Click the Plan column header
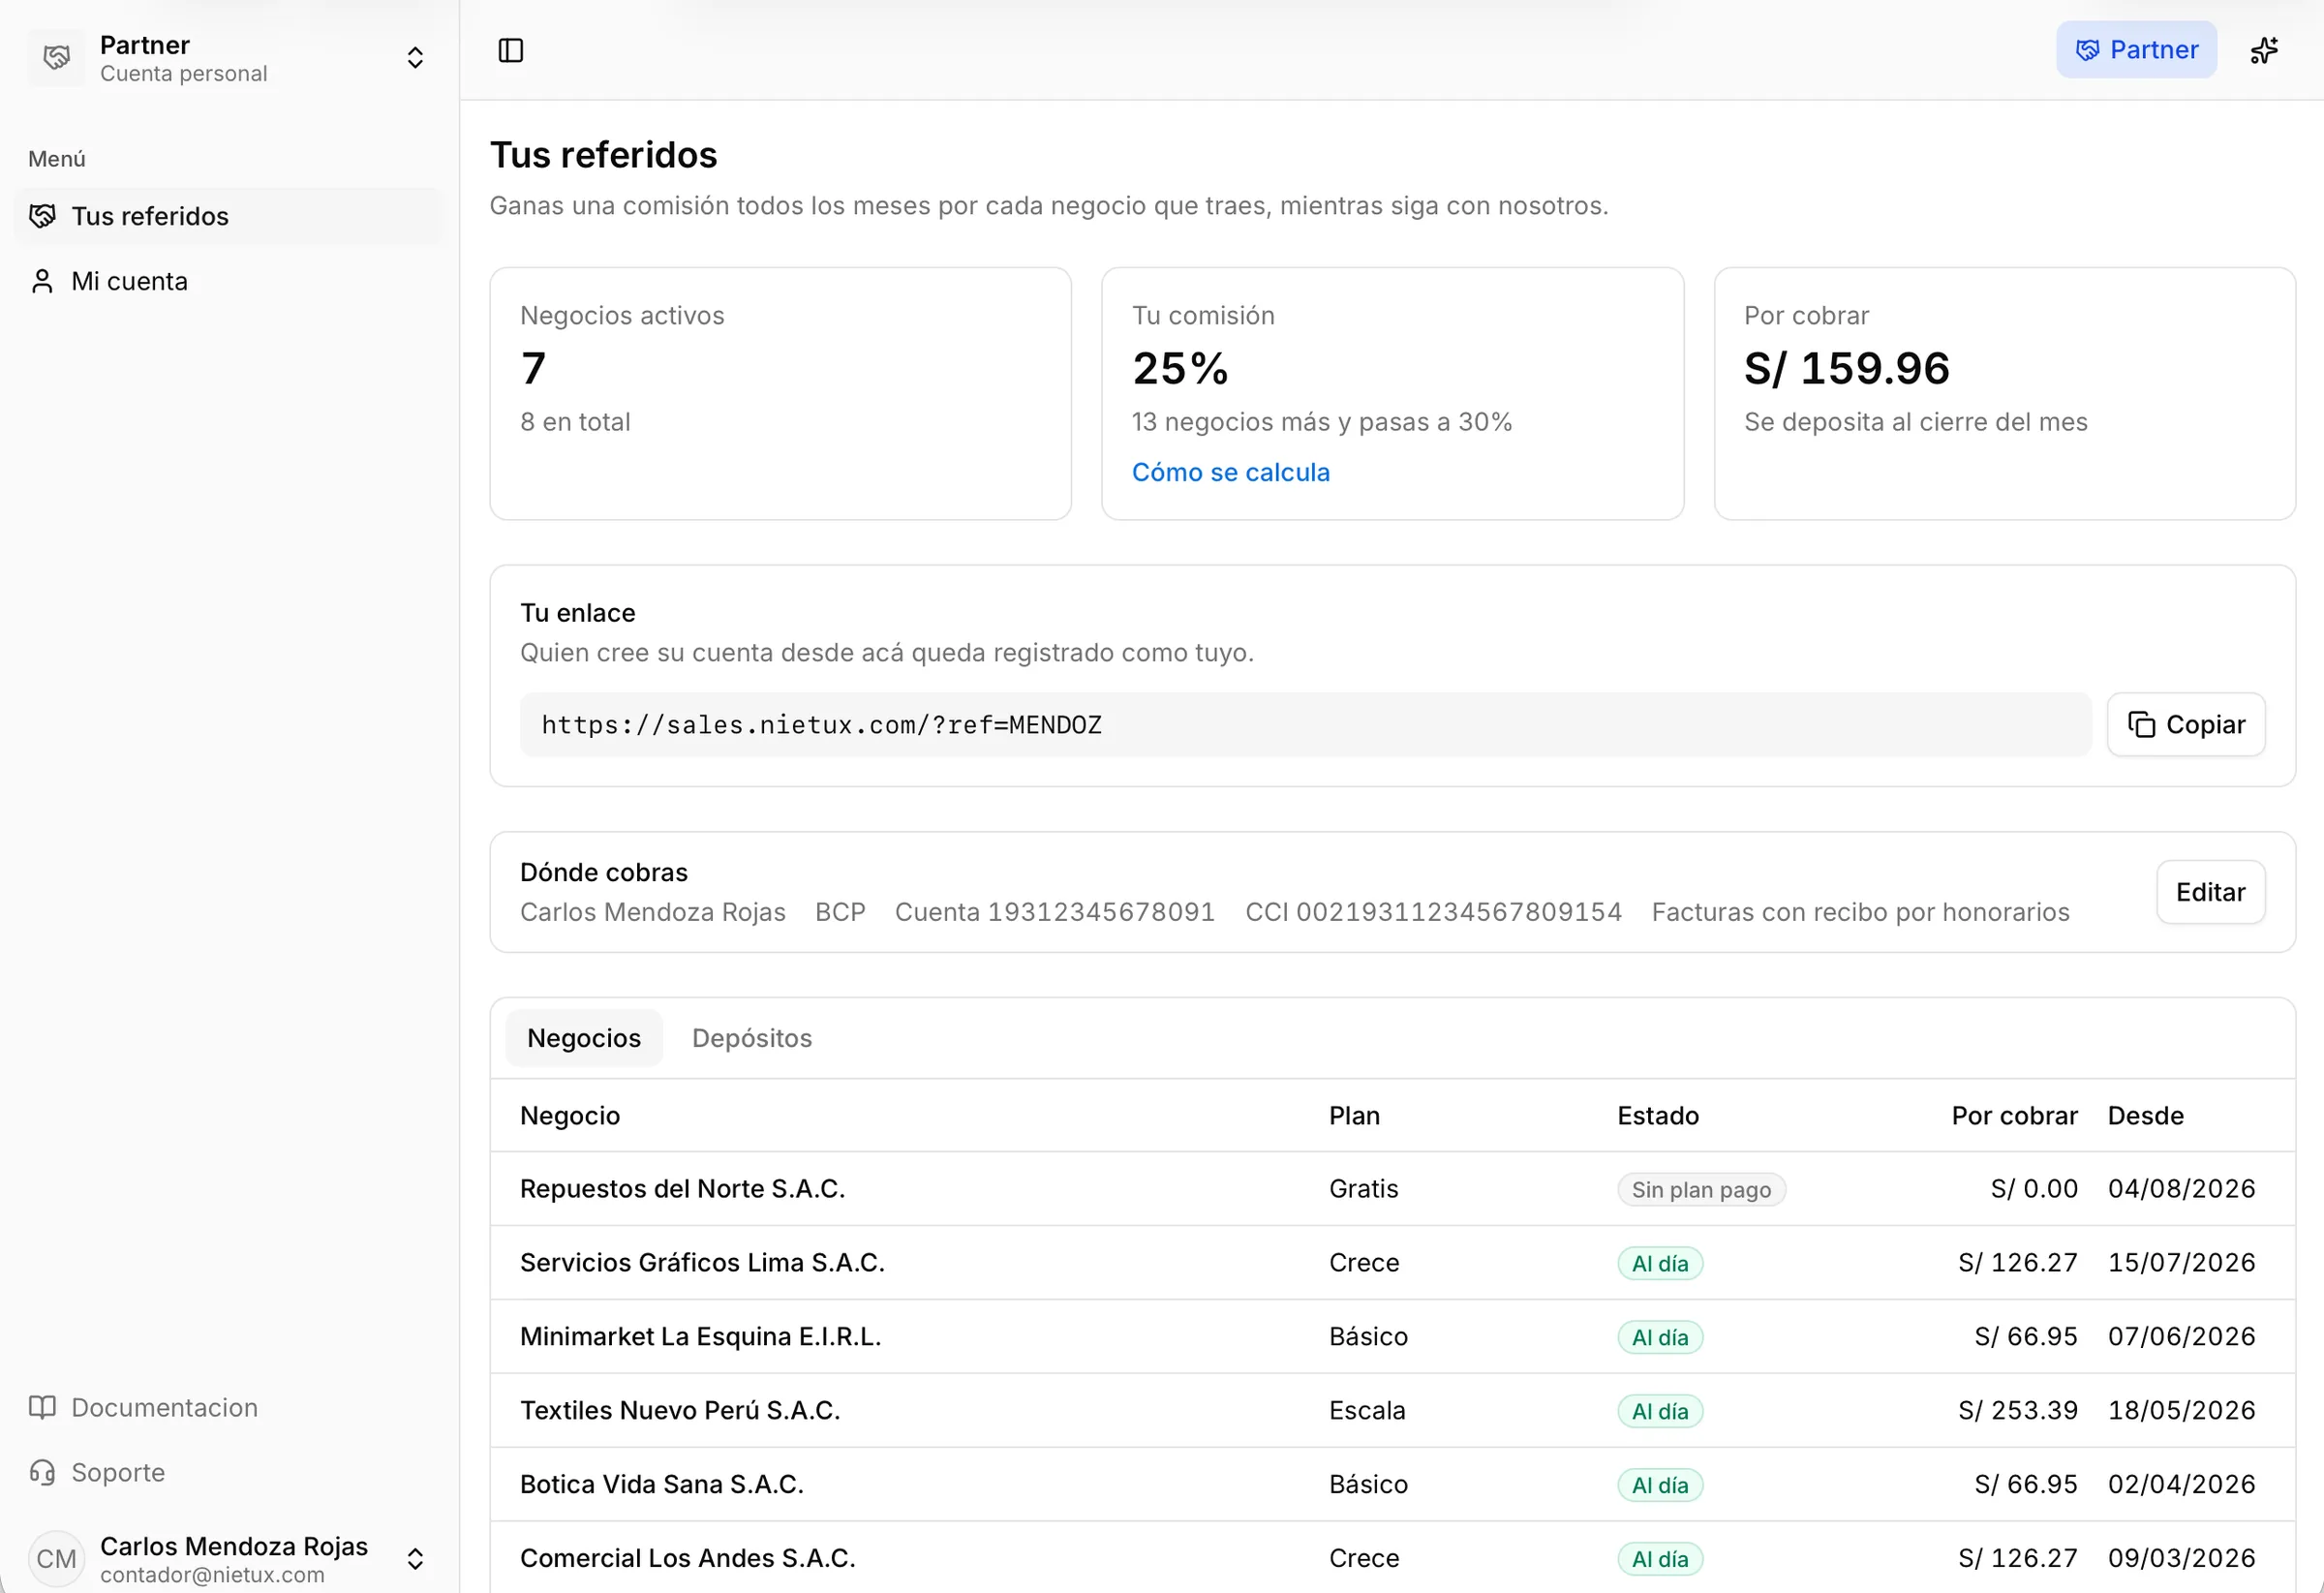This screenshot has height=1593, width=2324. coord(1354,1115)
